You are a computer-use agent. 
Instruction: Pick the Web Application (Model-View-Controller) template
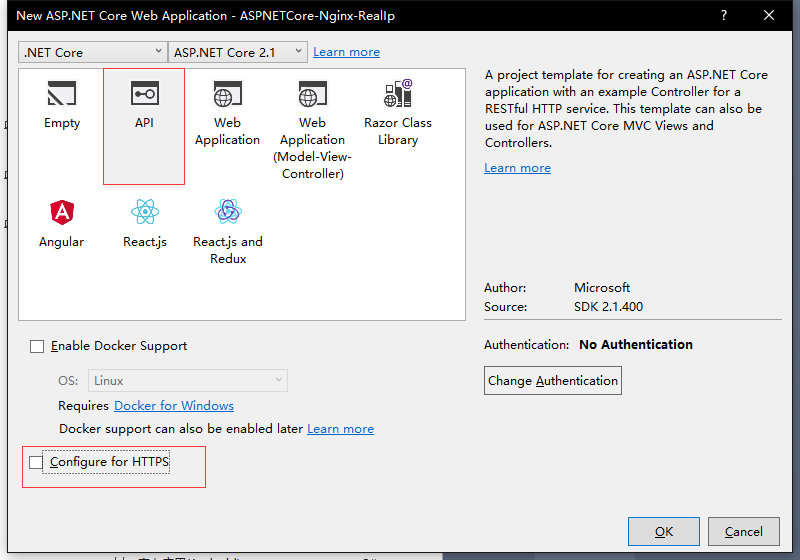[x=312, y=96]
